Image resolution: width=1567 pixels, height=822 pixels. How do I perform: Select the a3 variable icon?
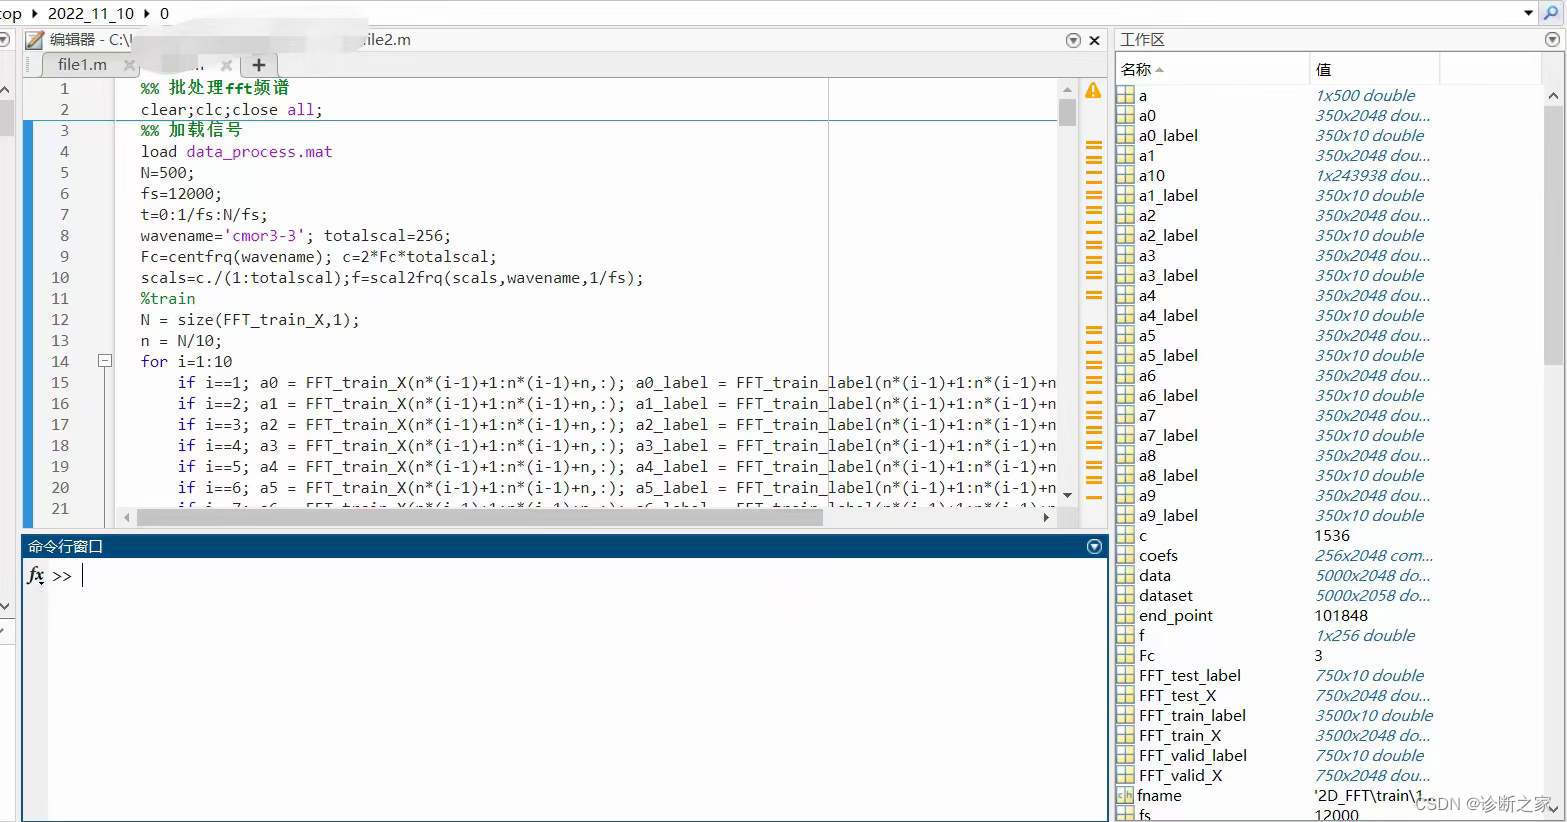pyautogui.click(x=1125, y=255)
